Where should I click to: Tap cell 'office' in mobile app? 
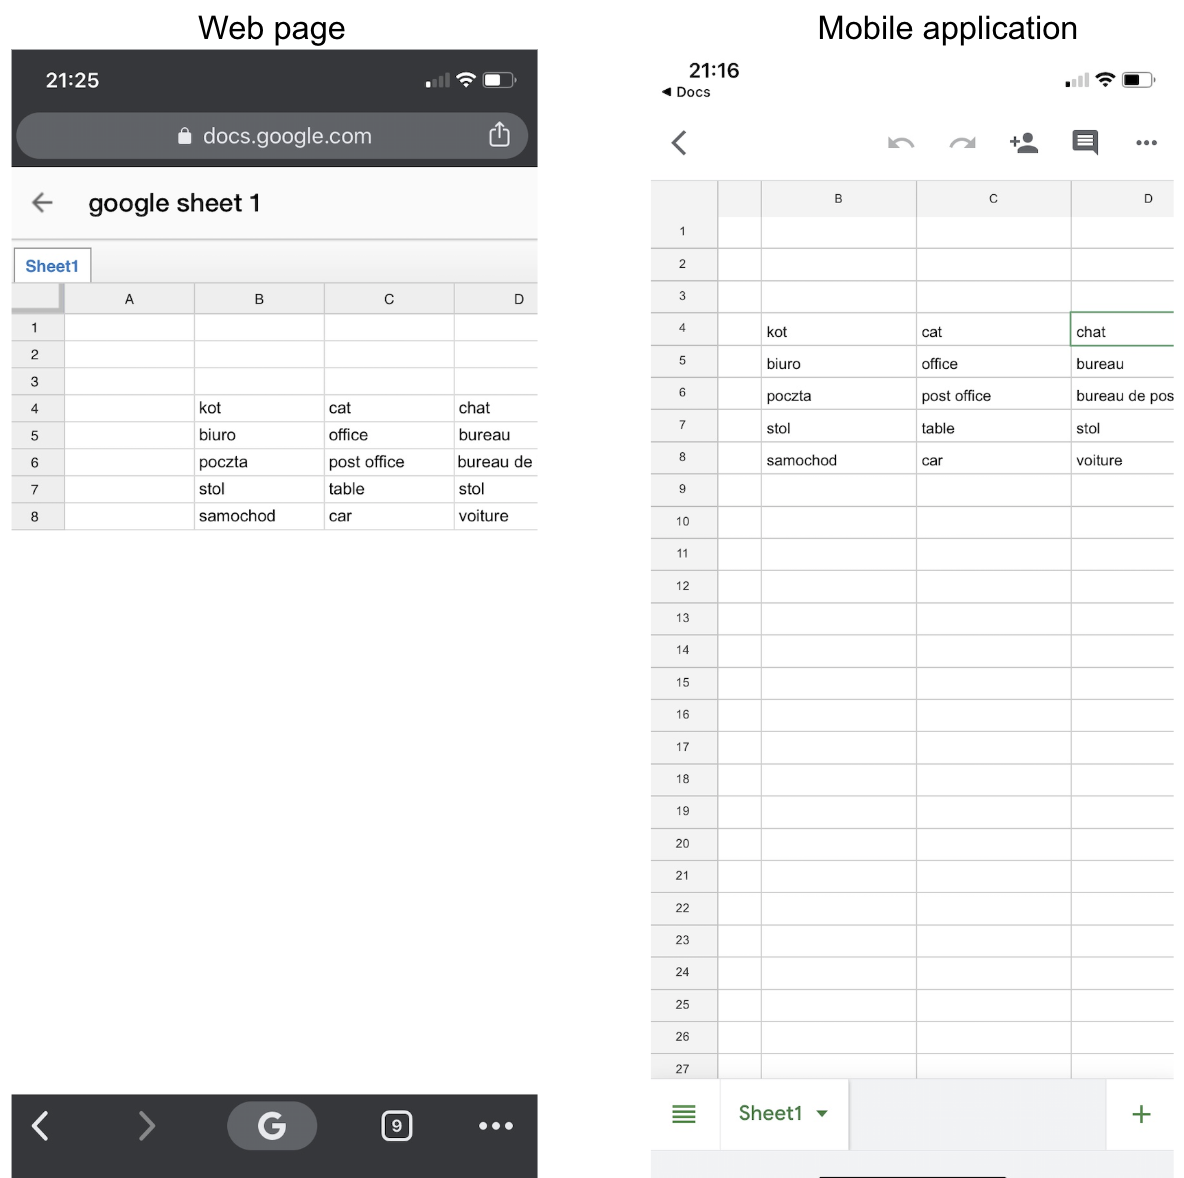[x=993, y=363]
